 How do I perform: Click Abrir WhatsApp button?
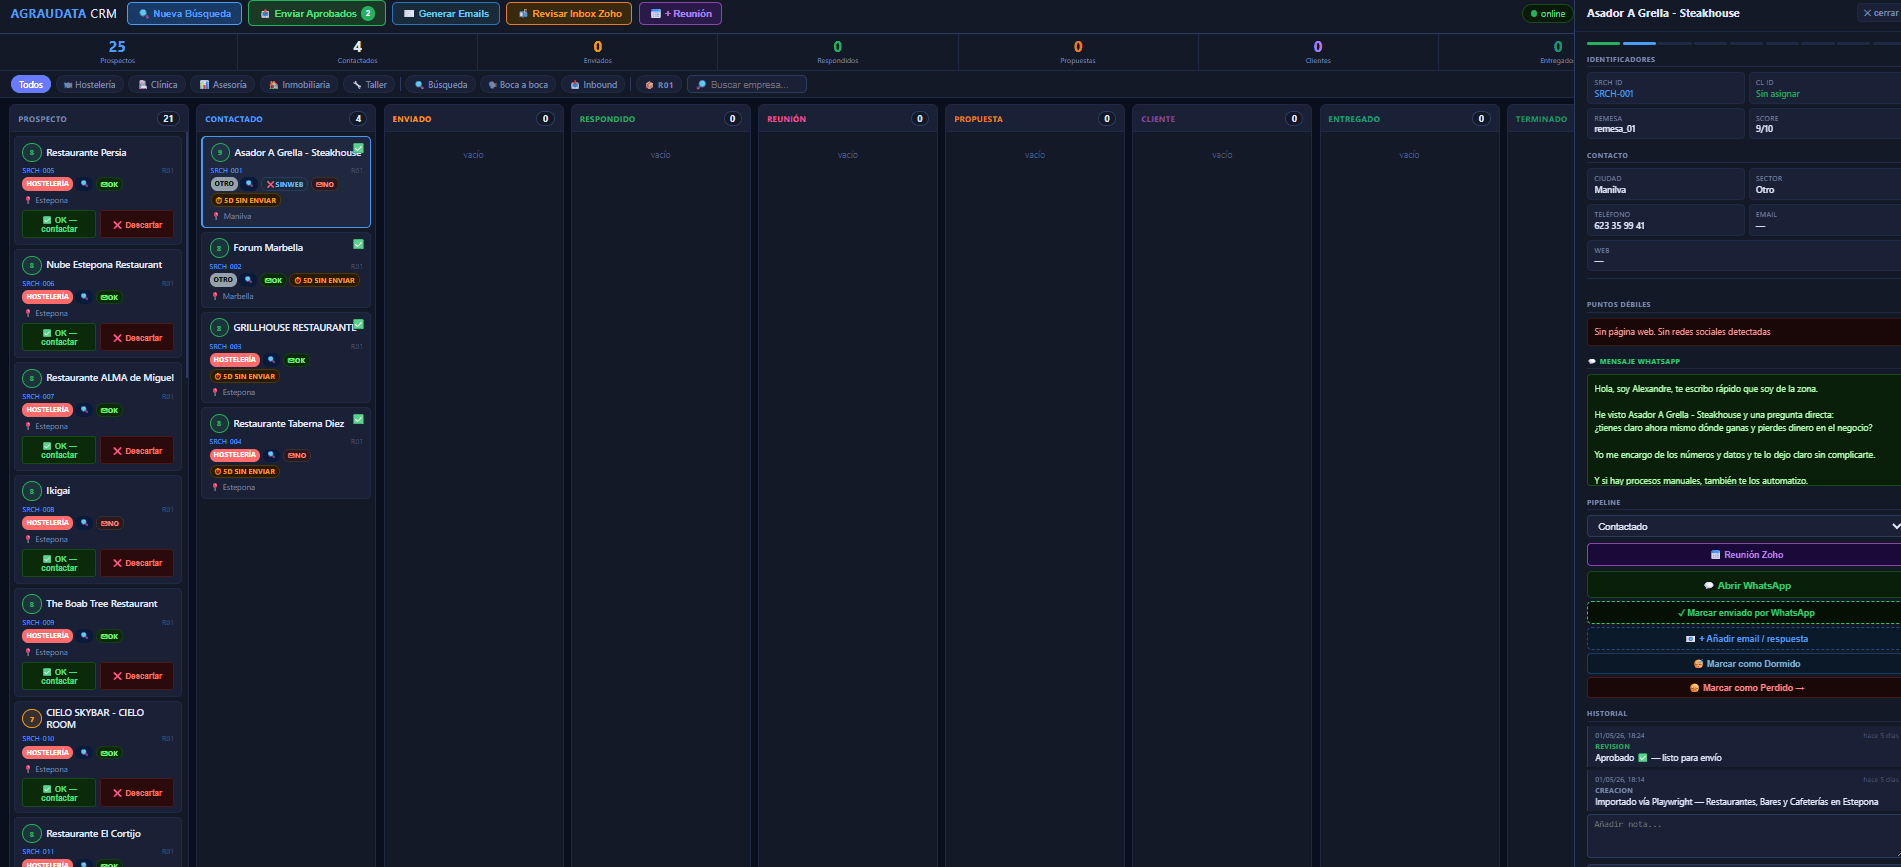tap(1744, 585)
